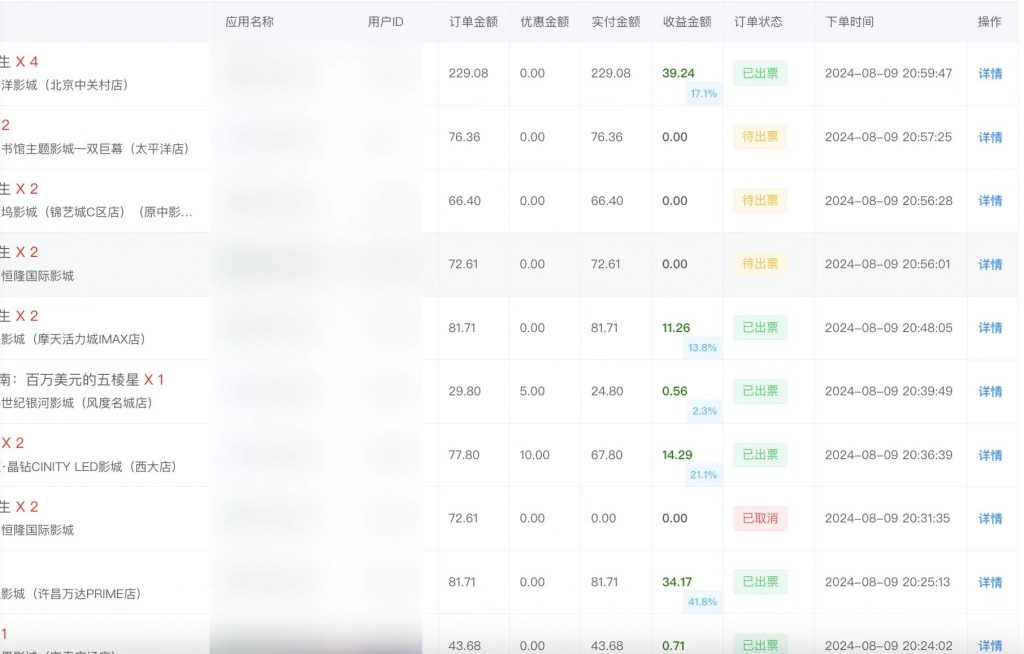Click 详情 on the cancelled 20:31:35 order
This screenshot has width=1024, height=654.
(989, 519)
